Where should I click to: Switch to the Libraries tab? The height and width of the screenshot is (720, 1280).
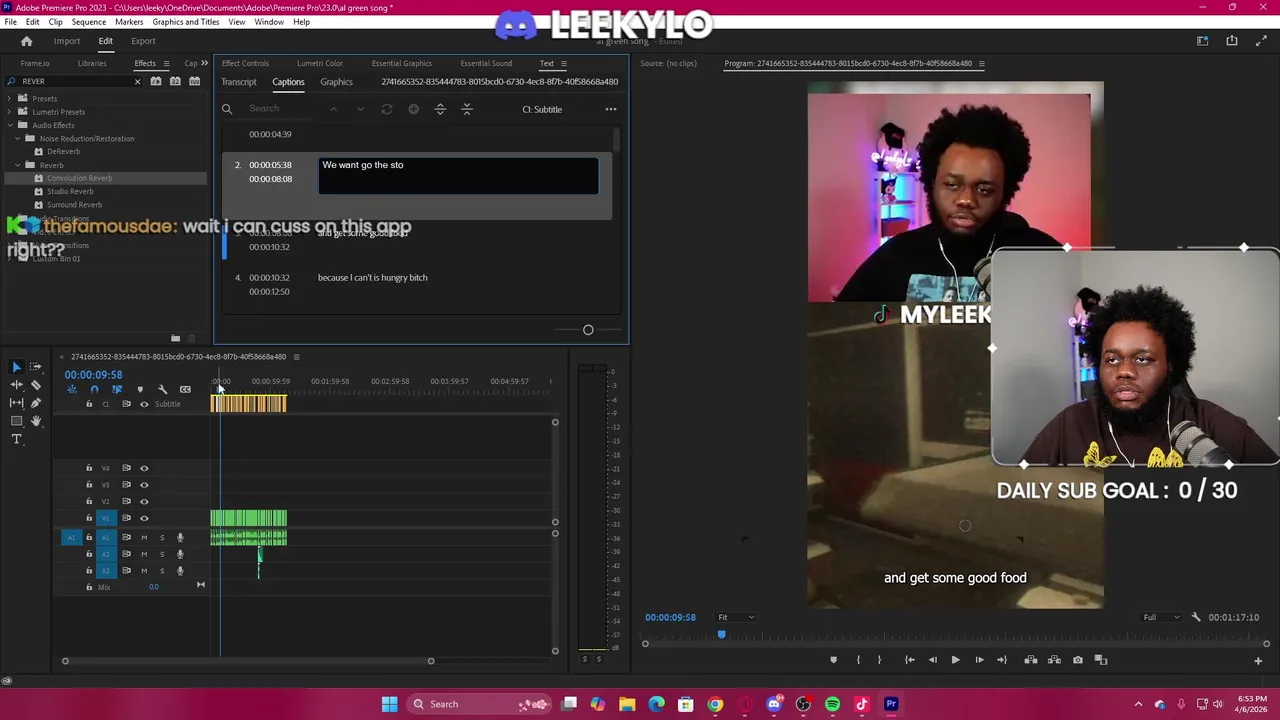[92, 63]
